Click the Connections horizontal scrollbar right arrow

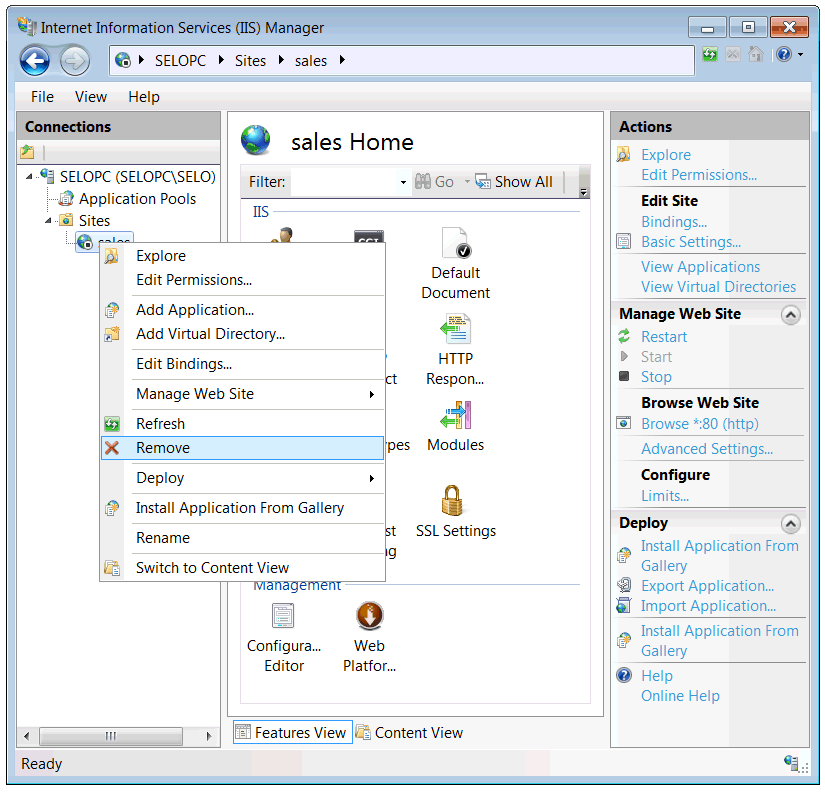point(209,736)
